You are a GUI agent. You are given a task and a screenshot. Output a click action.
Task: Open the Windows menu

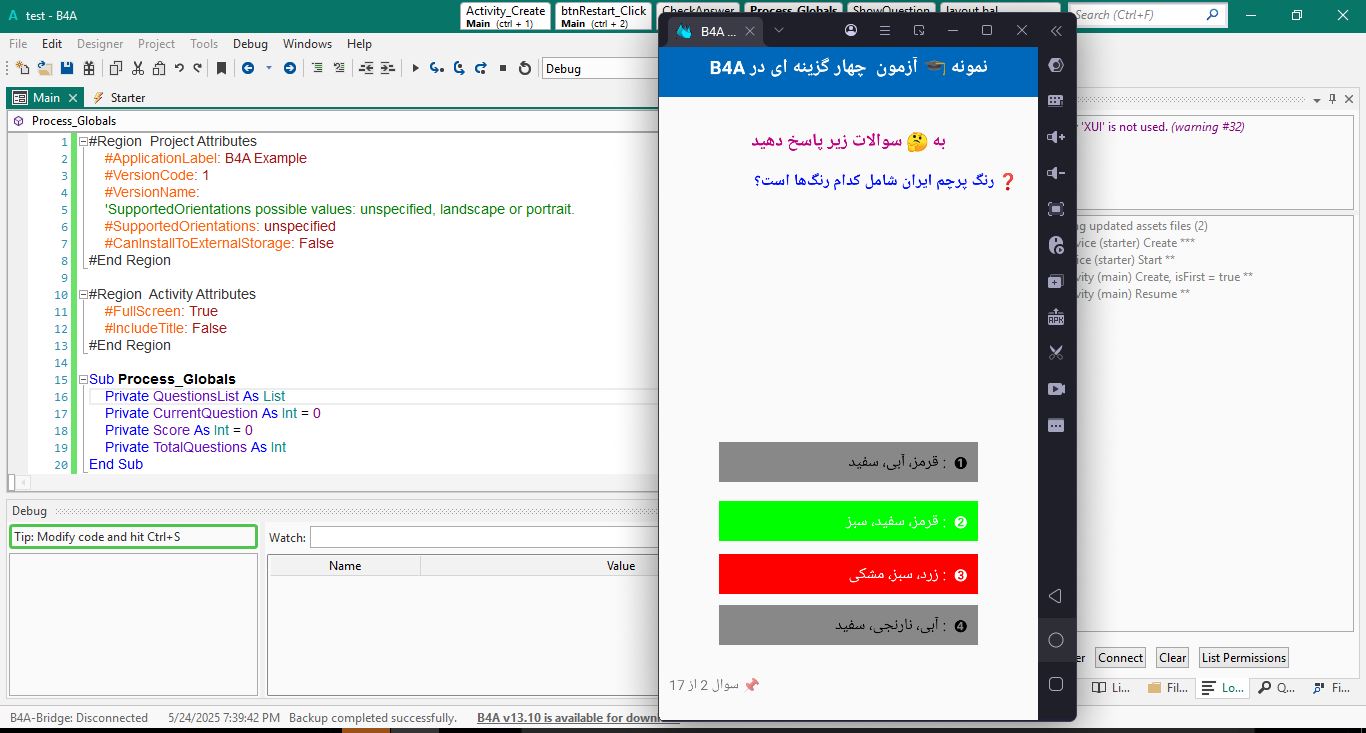(x=307, y=44)
